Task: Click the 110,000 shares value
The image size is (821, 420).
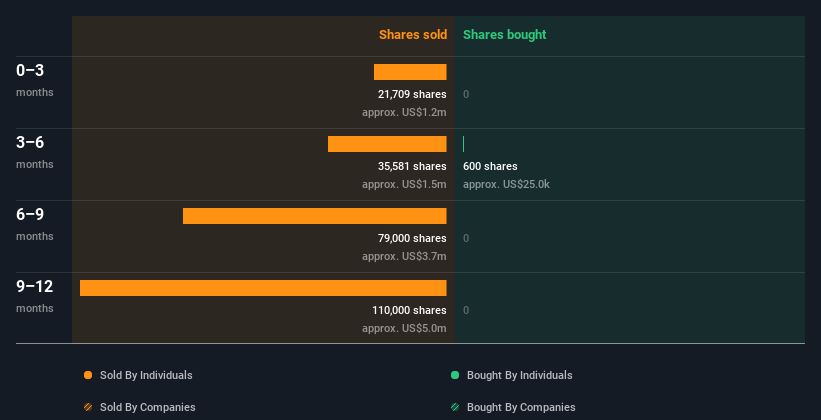Action: pyautogui.click(x=409, y=310)
